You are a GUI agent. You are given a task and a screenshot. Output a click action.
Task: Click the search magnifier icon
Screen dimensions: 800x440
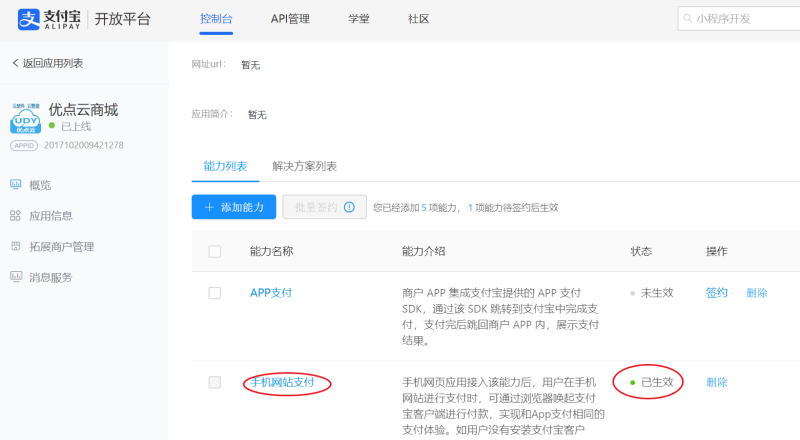[687, 18]
